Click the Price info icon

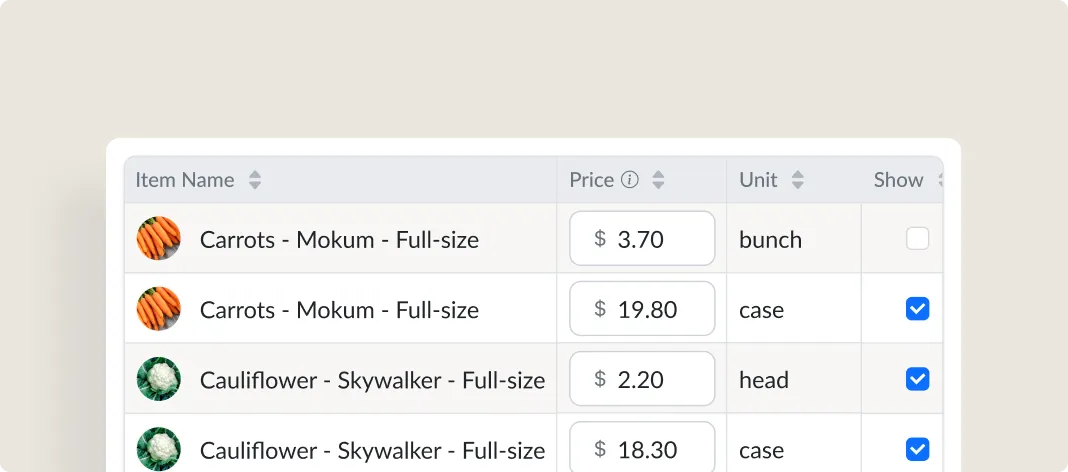click(x=629, y=180)
